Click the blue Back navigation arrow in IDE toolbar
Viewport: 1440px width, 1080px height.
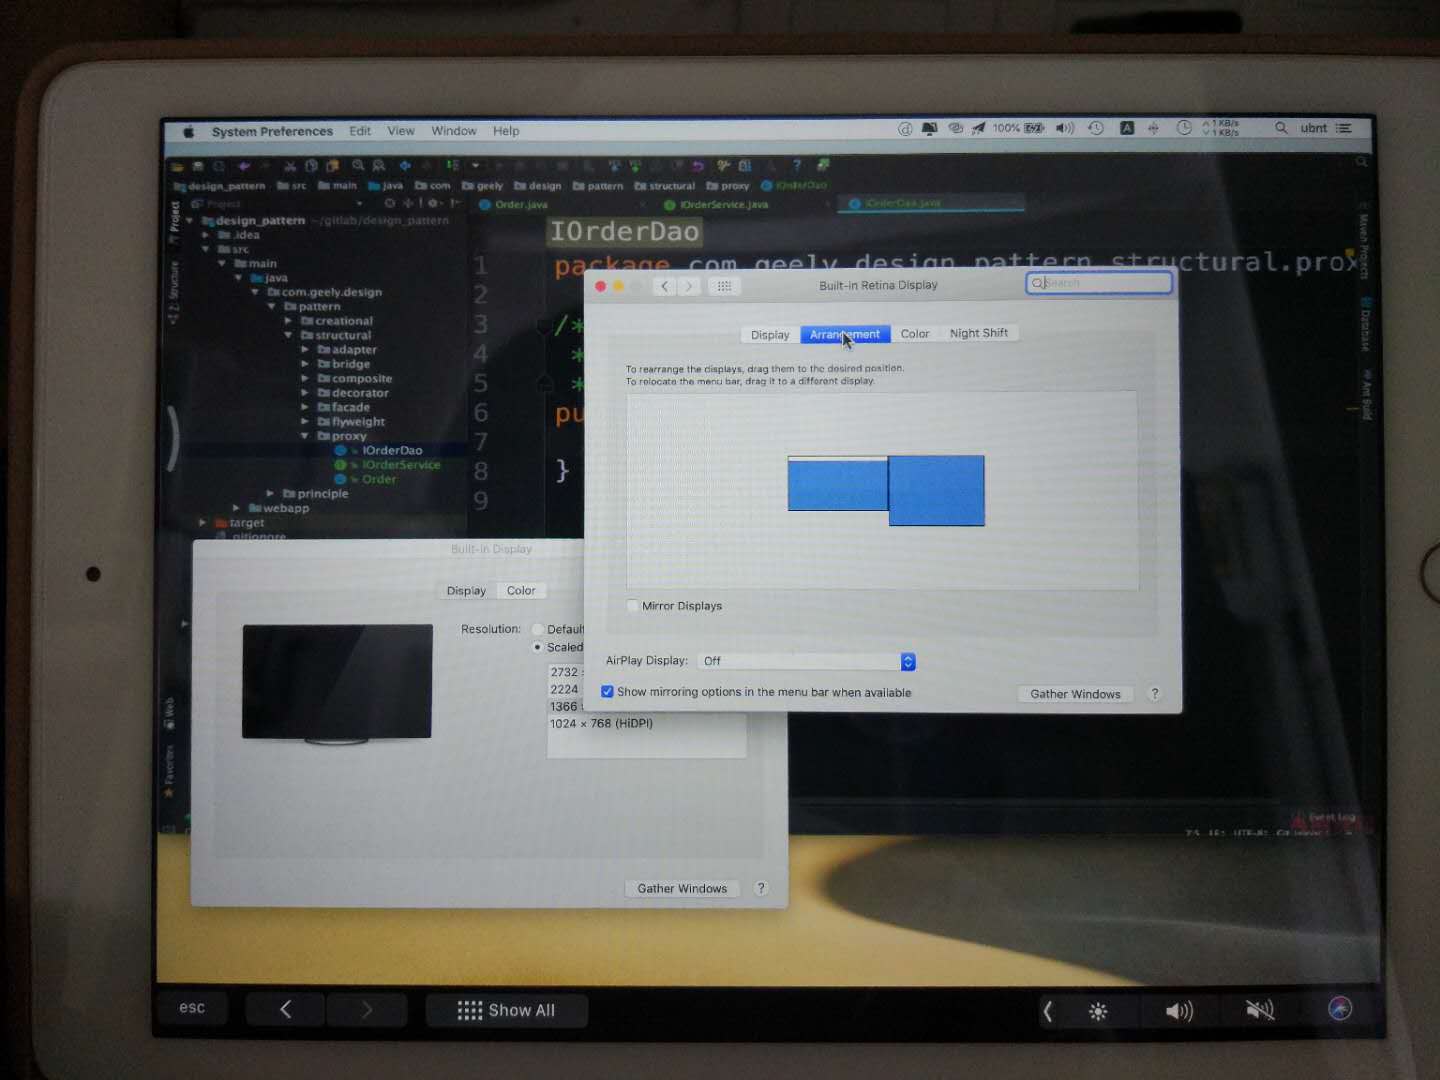(x=405, y=166)
